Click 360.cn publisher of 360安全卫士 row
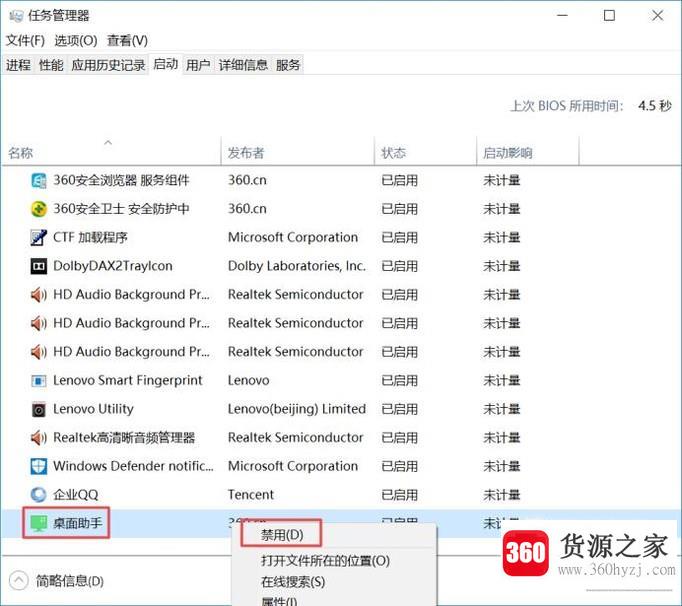The width and height of the screenshot is (682, 606). coord(247,209)
